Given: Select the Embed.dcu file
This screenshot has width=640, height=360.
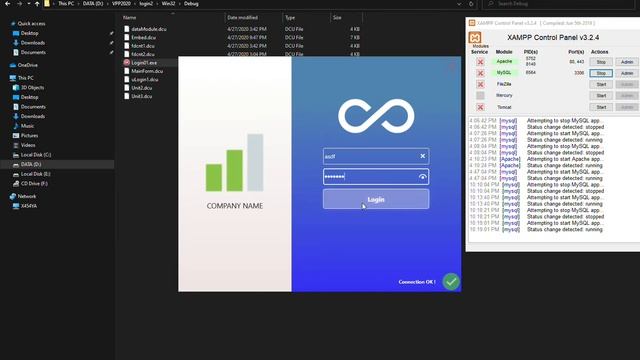Looking at the screenshot, I should tap(143, 38).
